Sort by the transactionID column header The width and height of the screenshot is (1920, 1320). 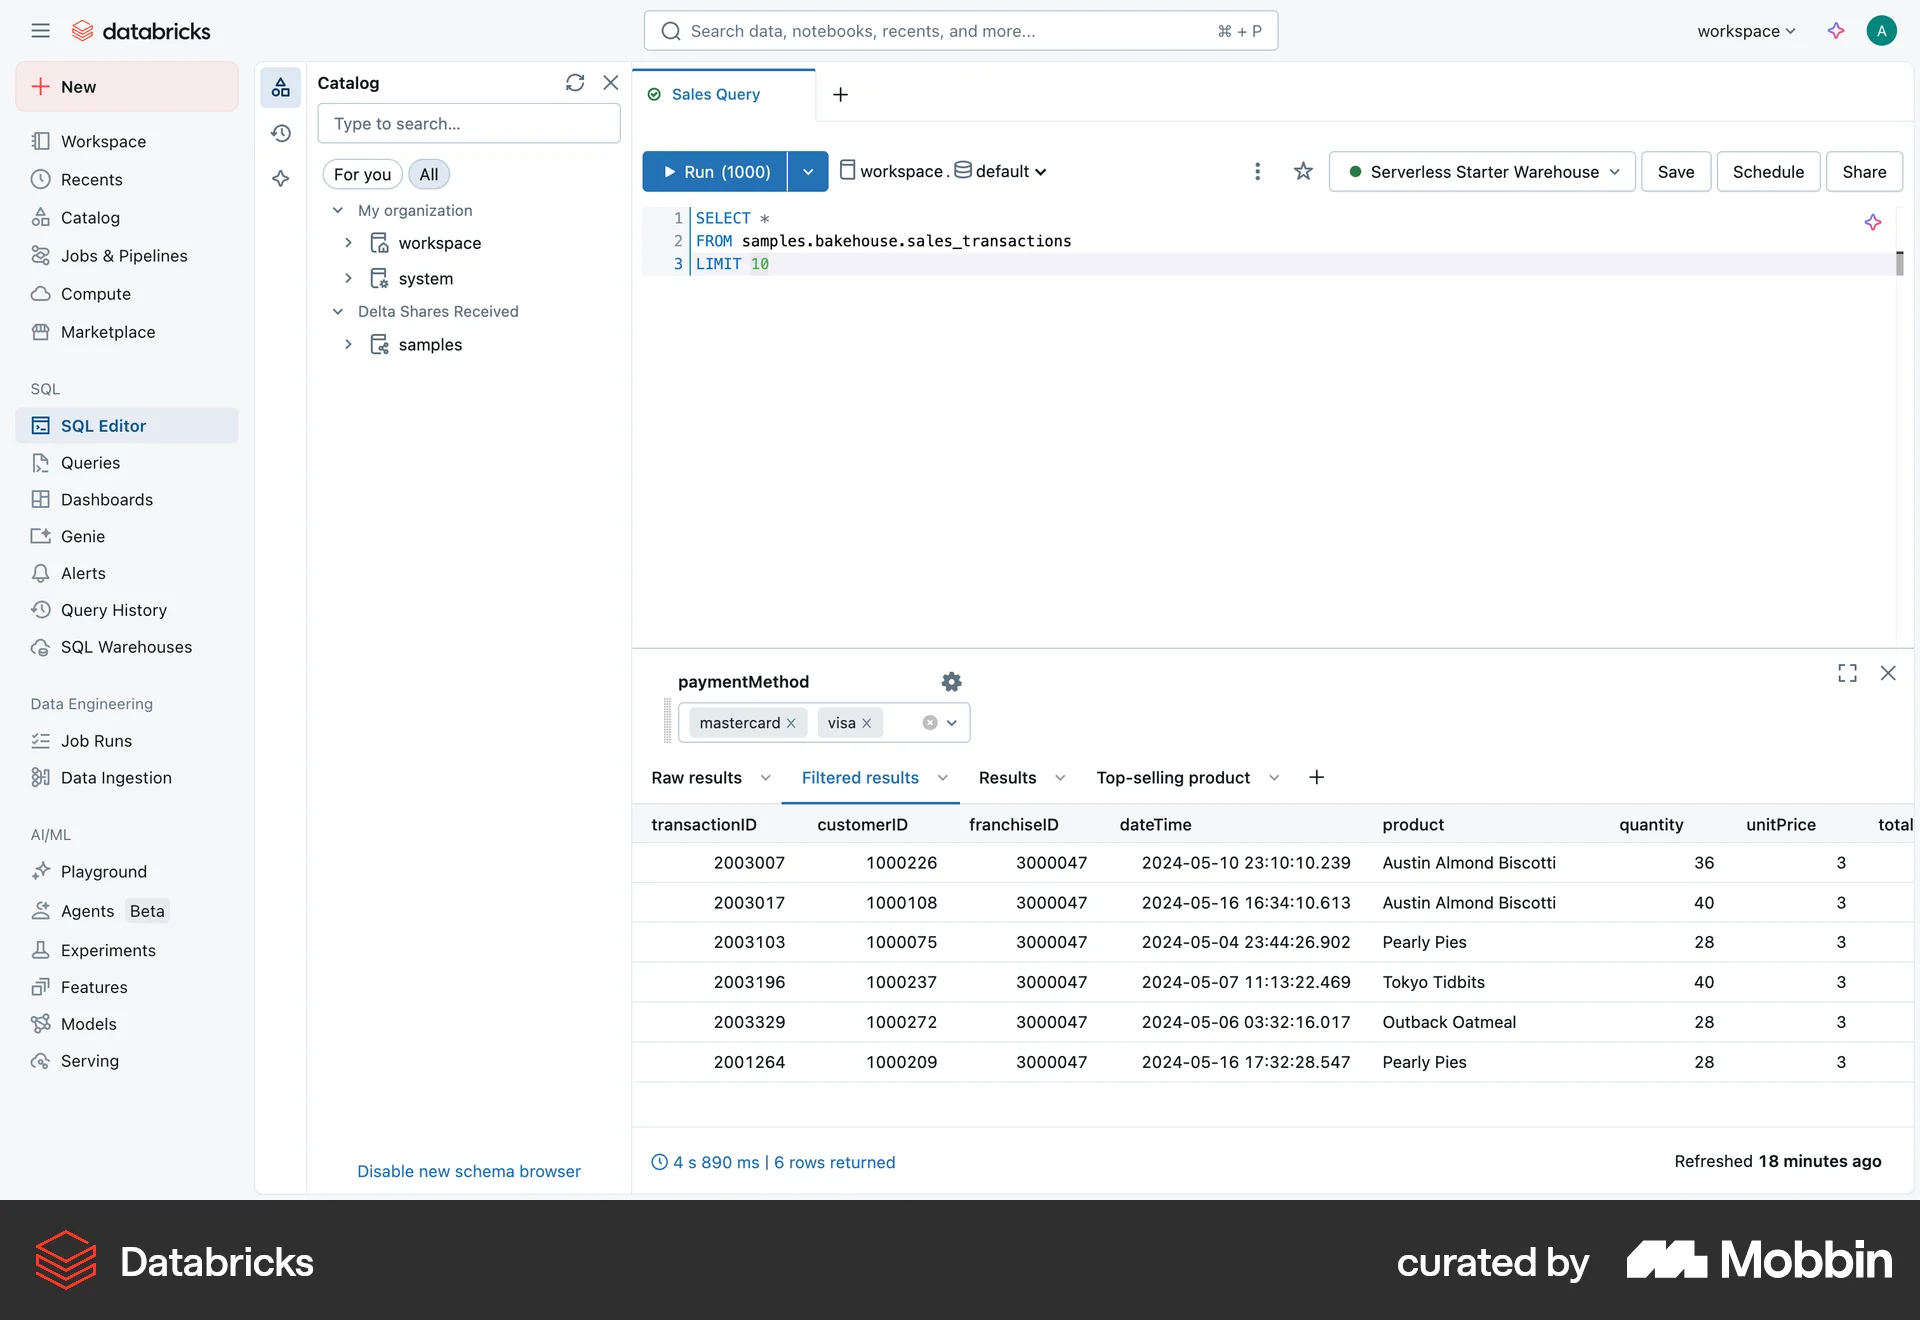(704, 825)
